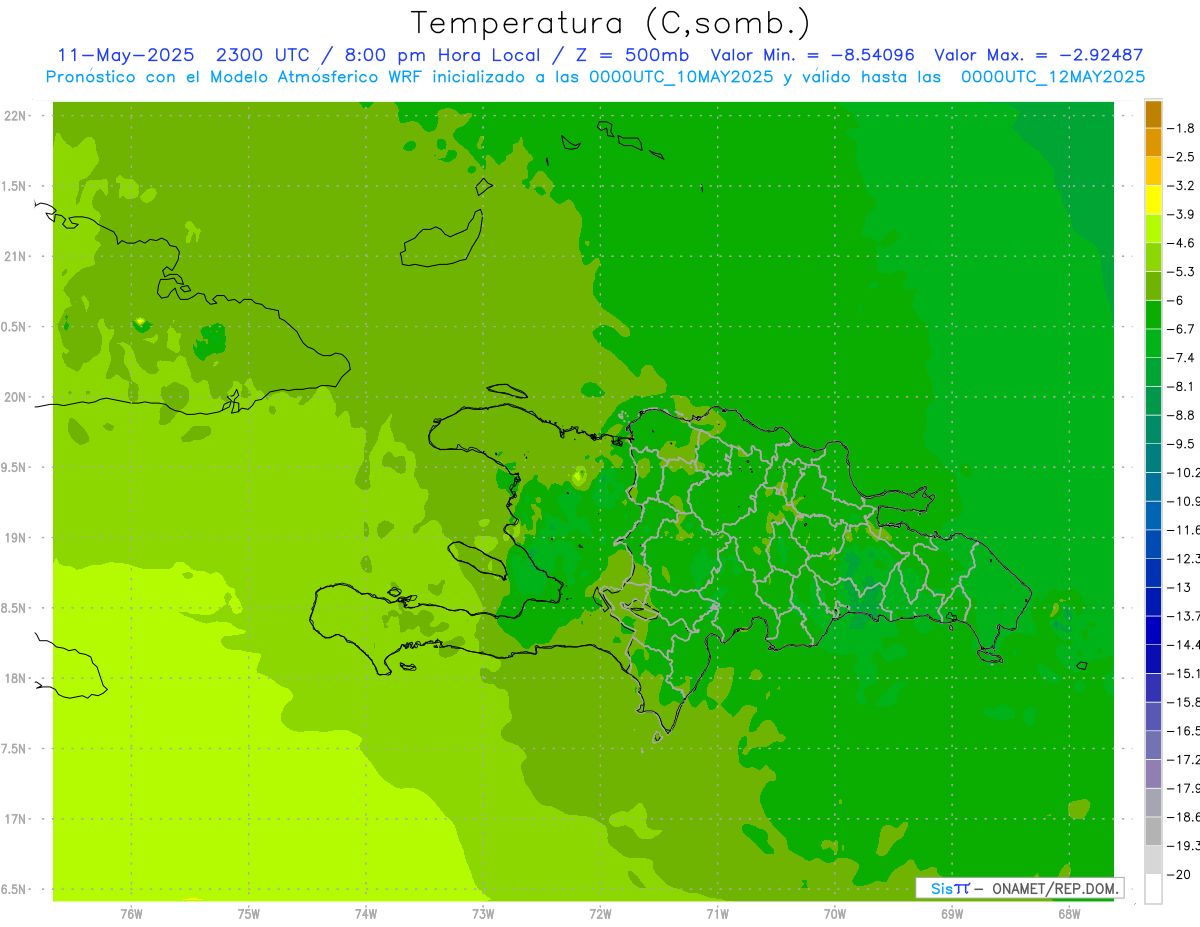Click the -9.5 colorbar label
Image resolution: width=1200 pixels, height=927 pixels.
pyautogui.click(x=1182, y=443)
